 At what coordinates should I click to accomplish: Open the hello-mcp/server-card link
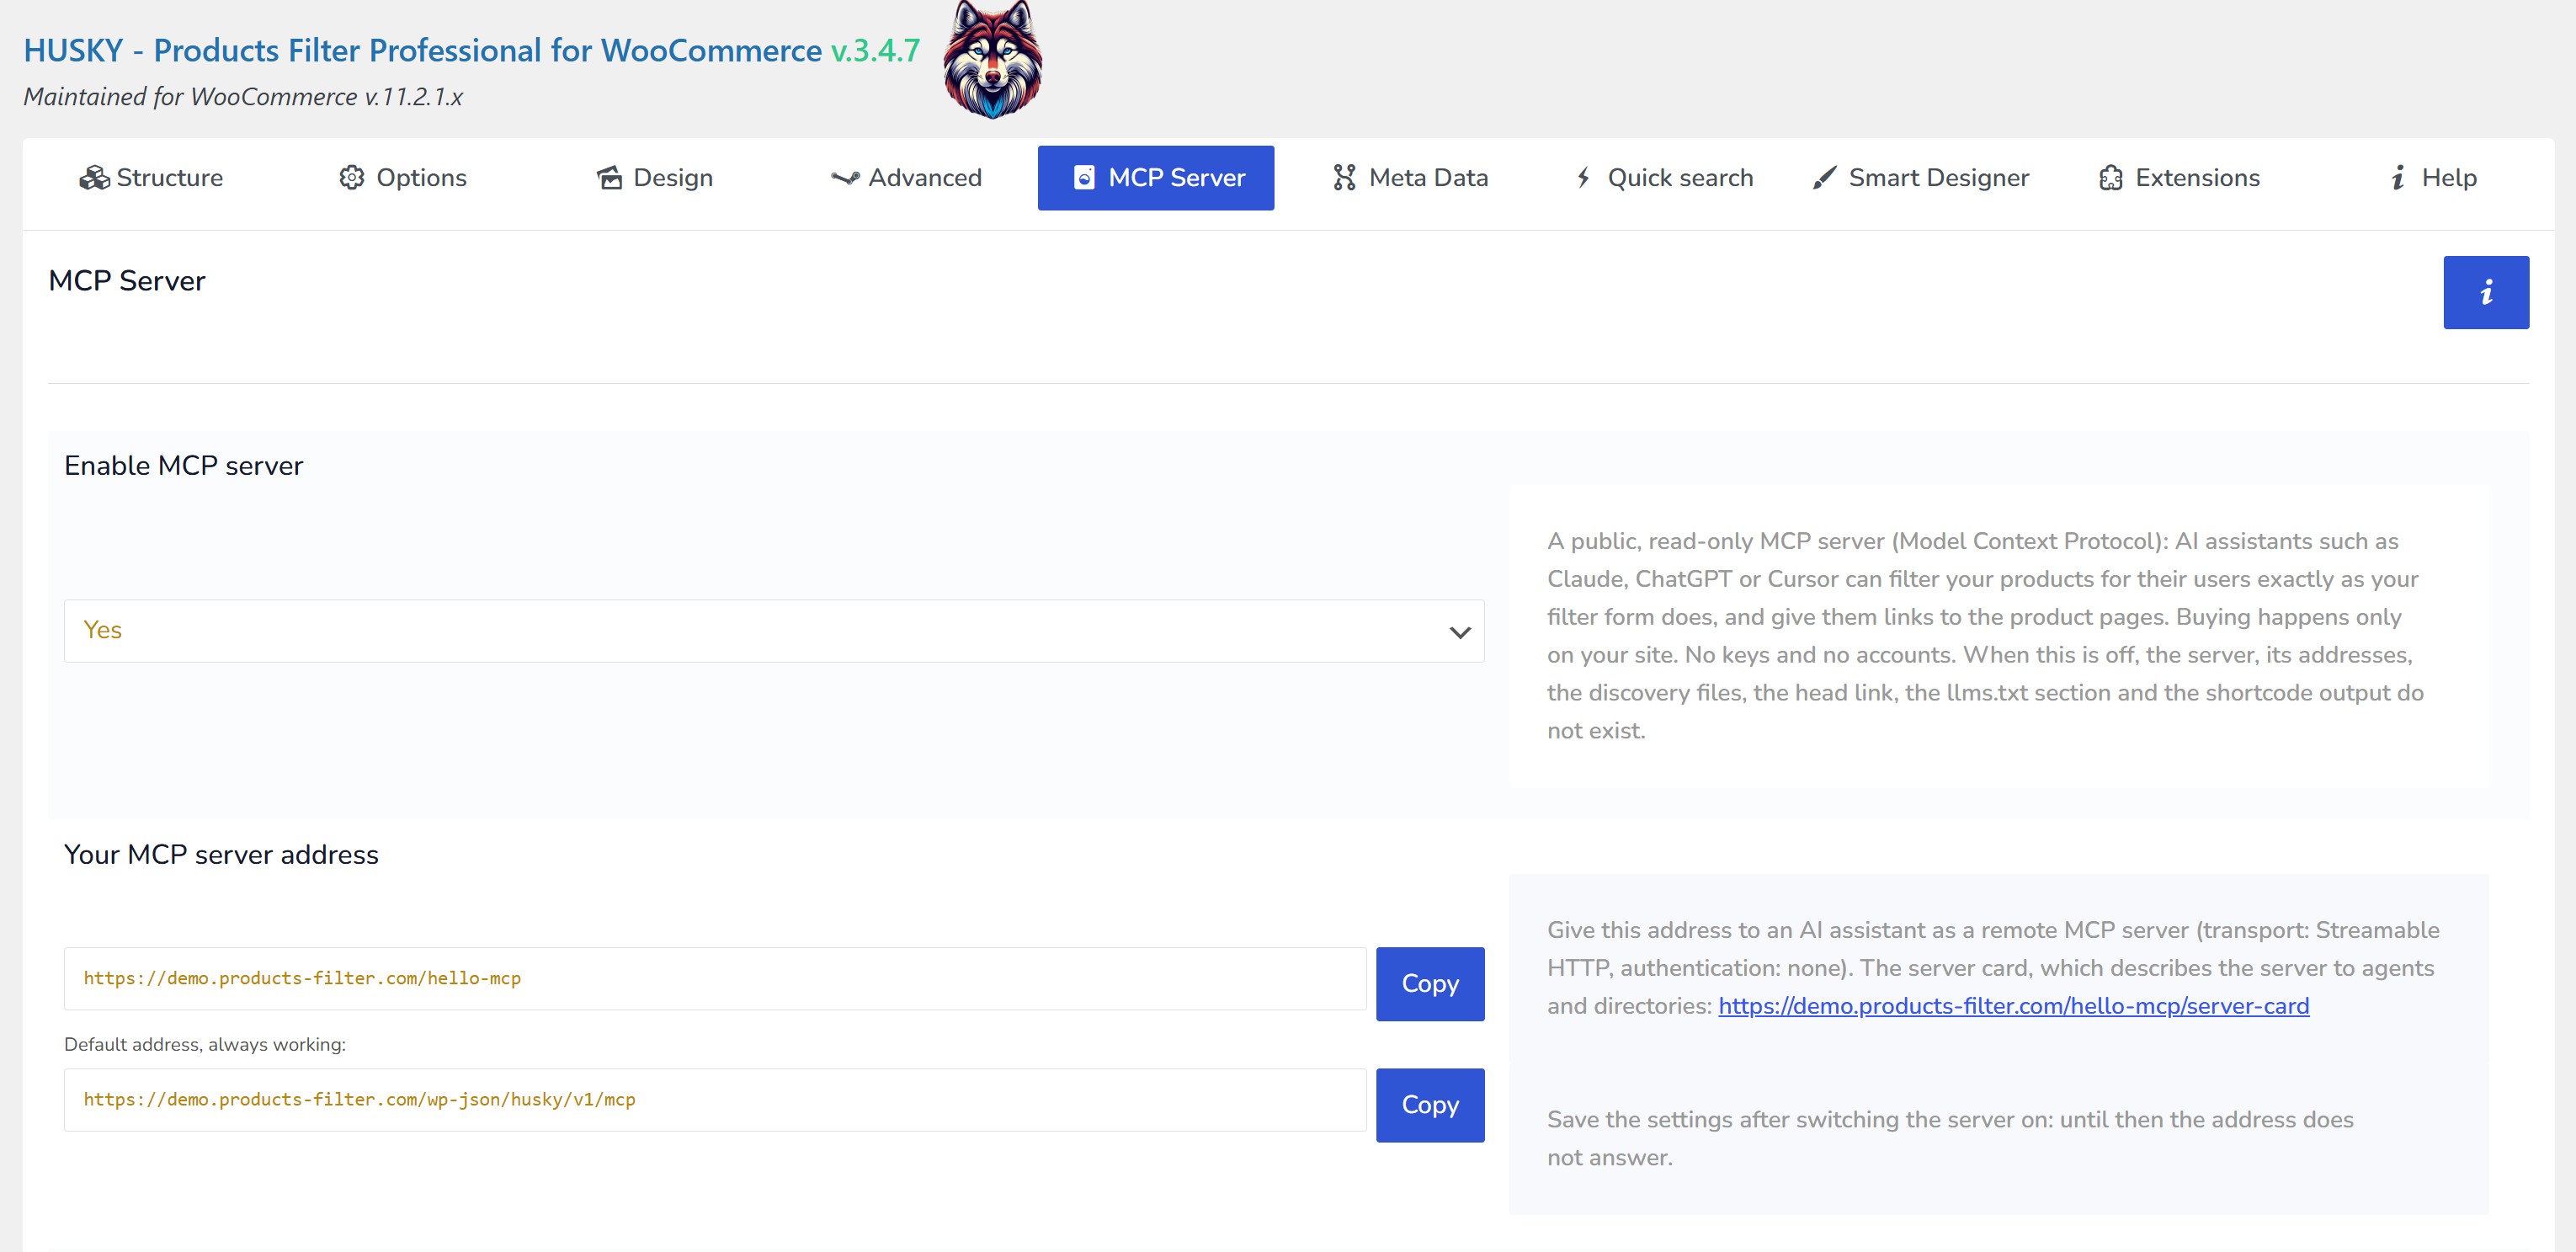[x=2013, y=1006]
